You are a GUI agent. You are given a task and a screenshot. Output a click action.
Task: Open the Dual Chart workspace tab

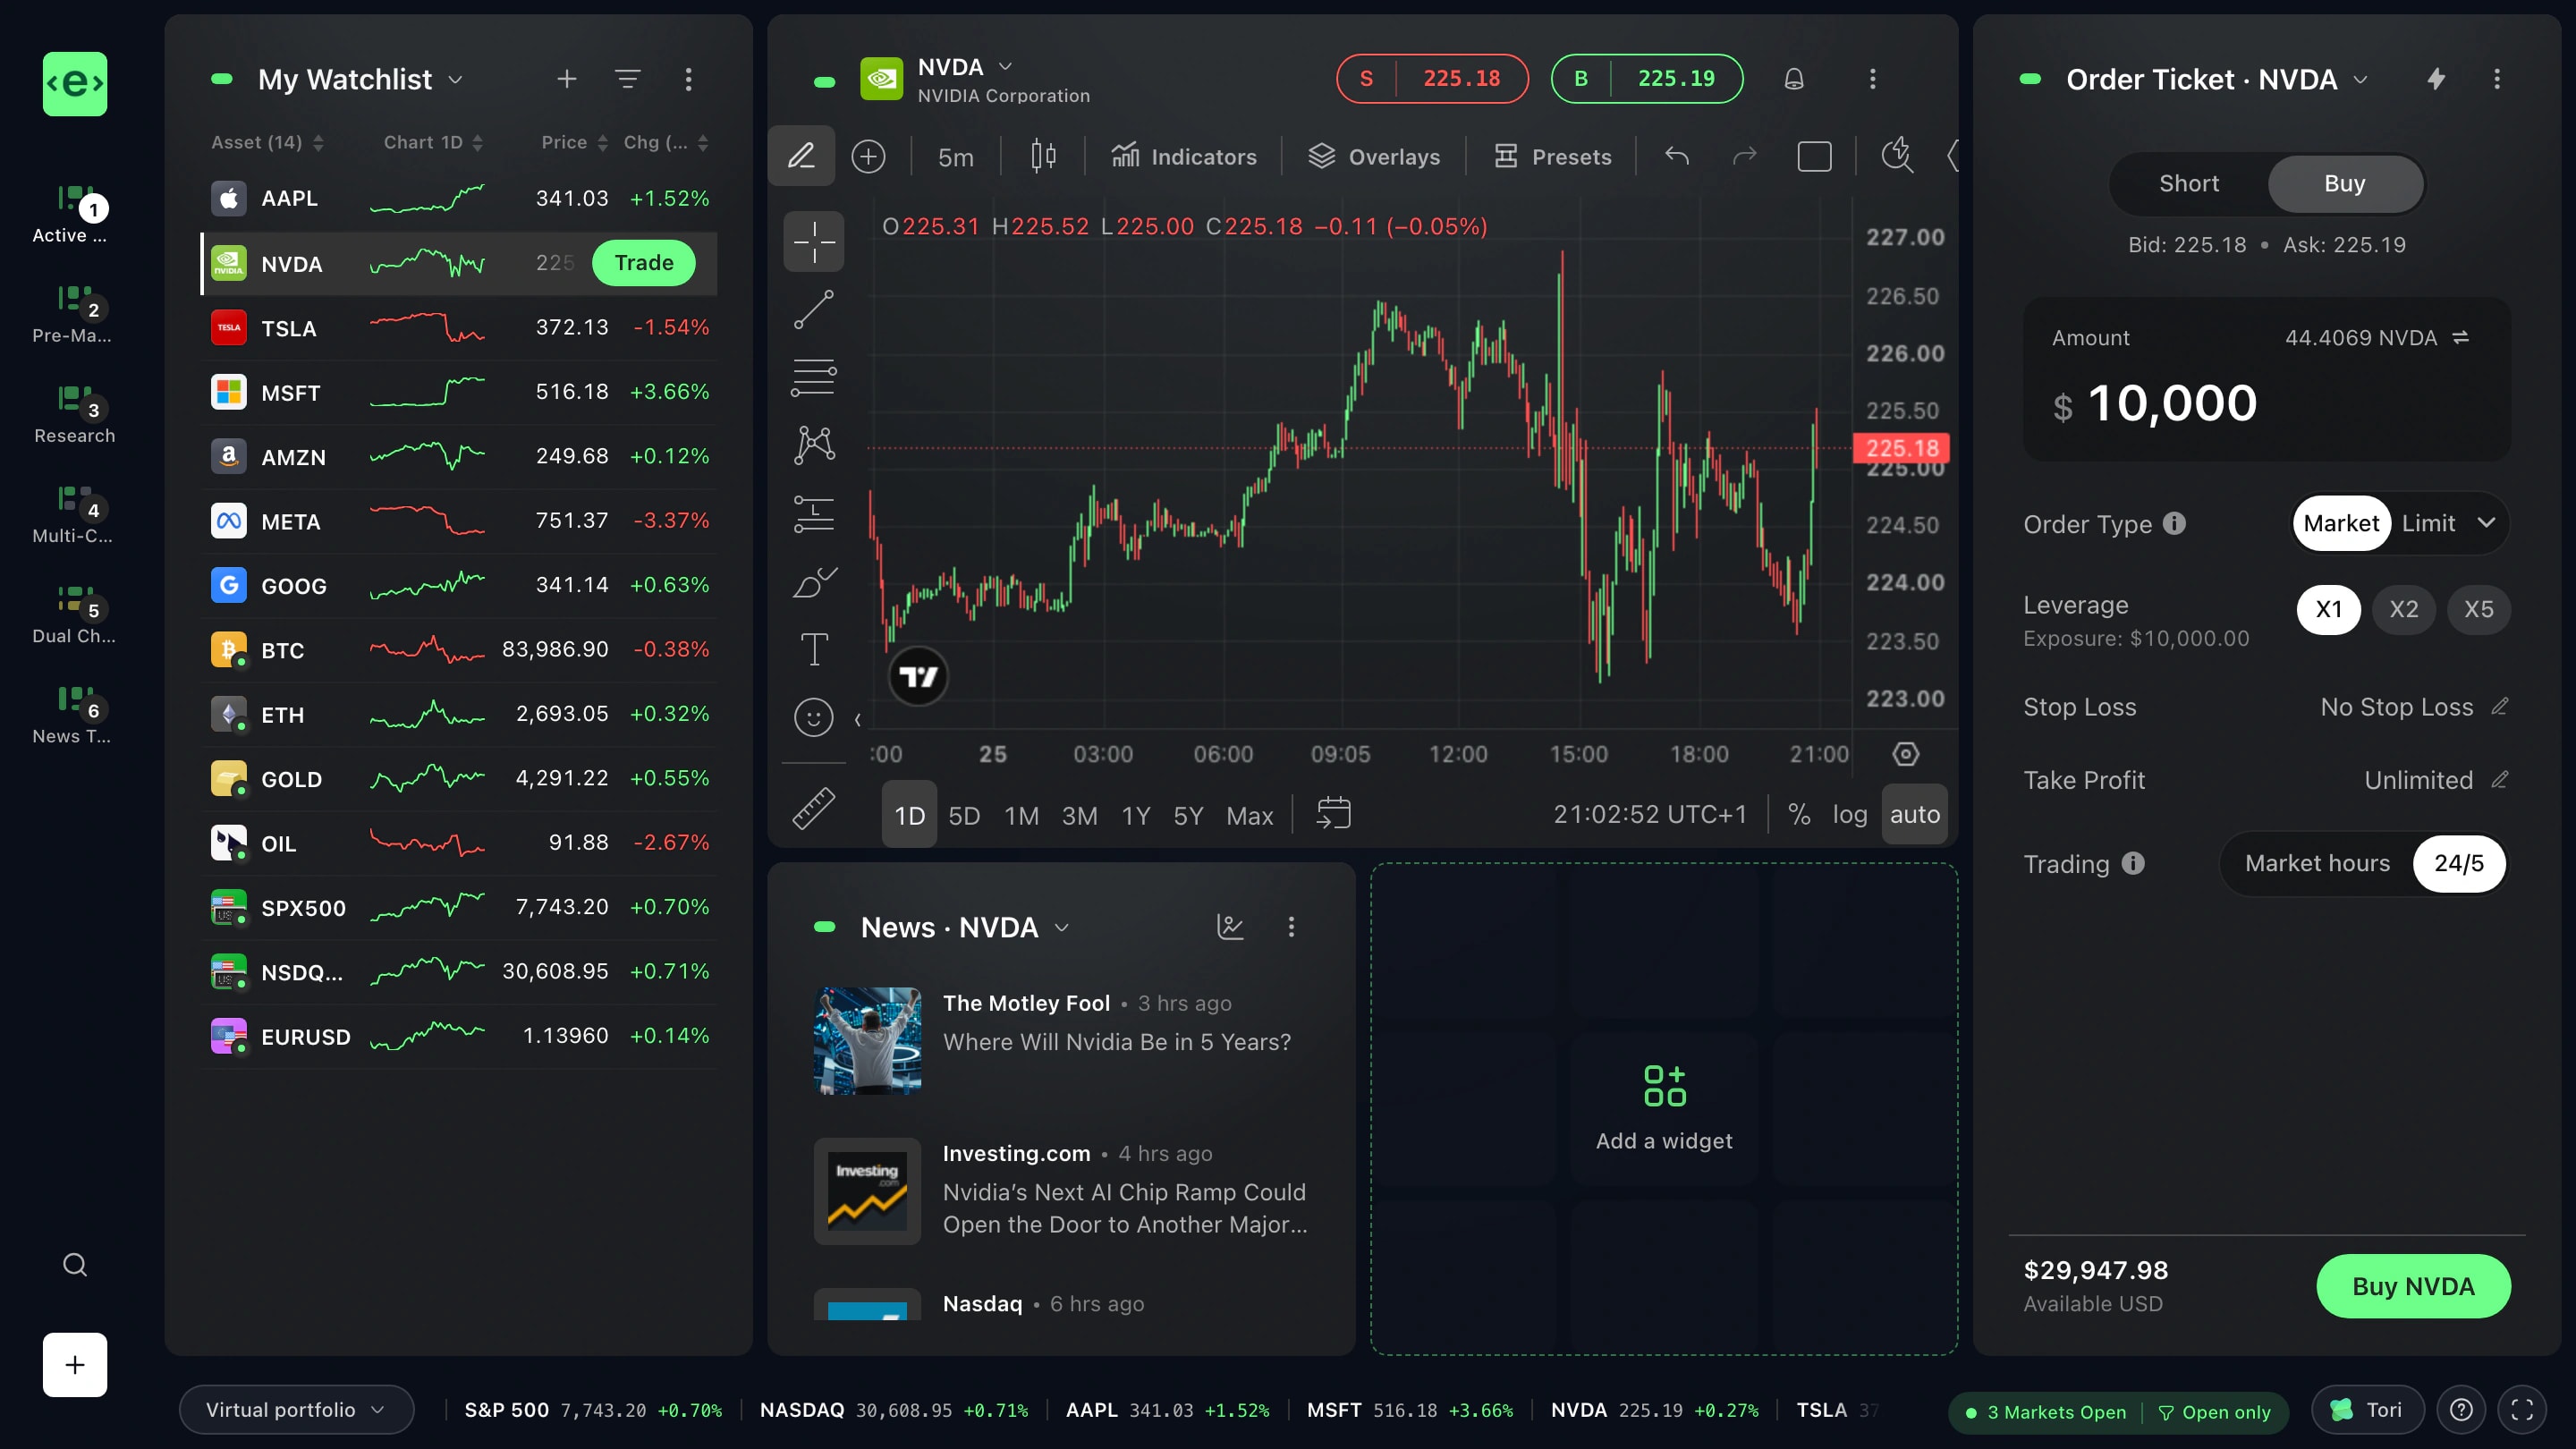[x=75, y=614]
